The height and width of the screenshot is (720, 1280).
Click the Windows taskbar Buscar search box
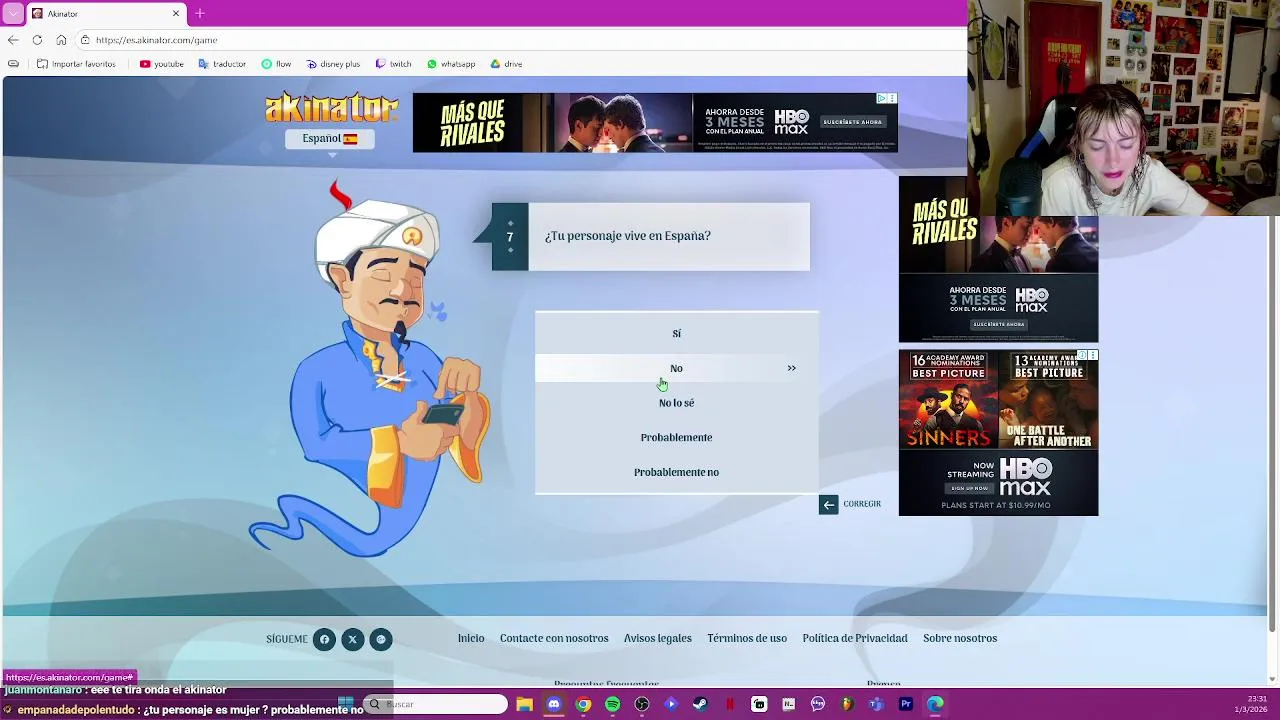[436, 704]
